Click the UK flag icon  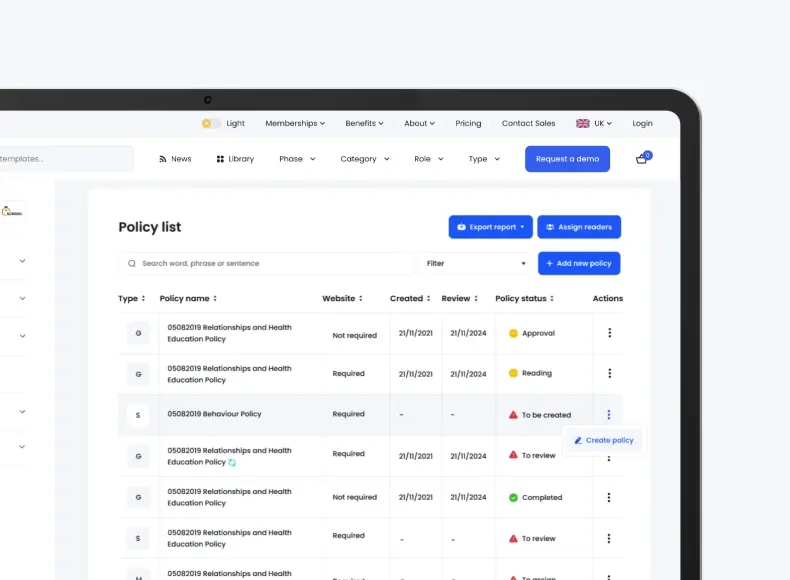pos(582,123)
